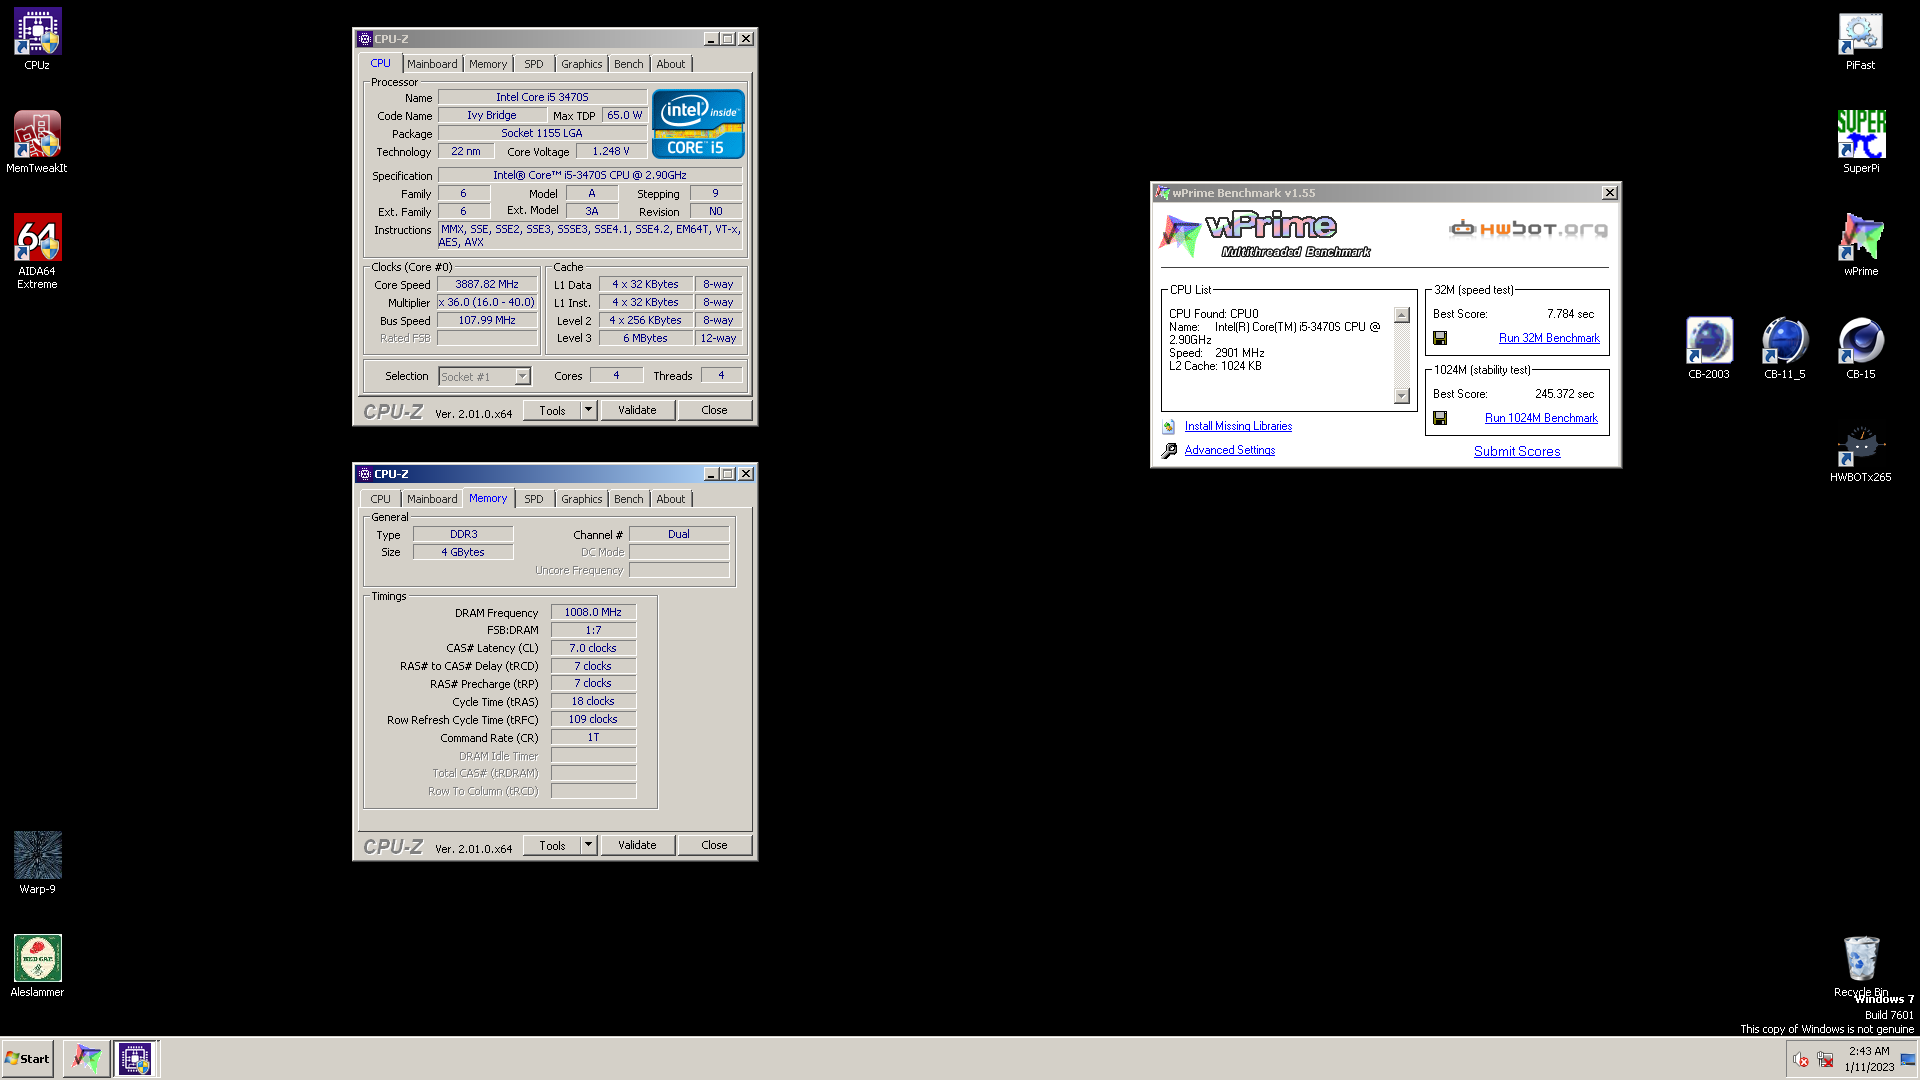Viewport: 1920px width, 1080px height.
Task: Click the Core Speed value field
Action: pyautogui.click(x=487, y=284)
